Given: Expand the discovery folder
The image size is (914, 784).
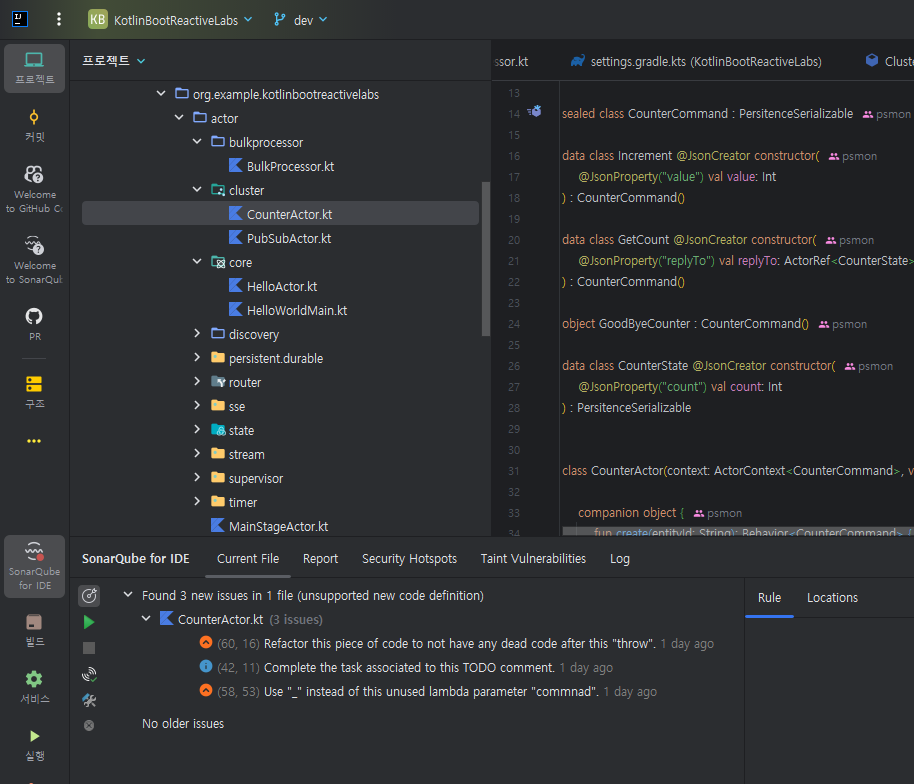Looking at the screenshot, I should click(x=197, y=334).
